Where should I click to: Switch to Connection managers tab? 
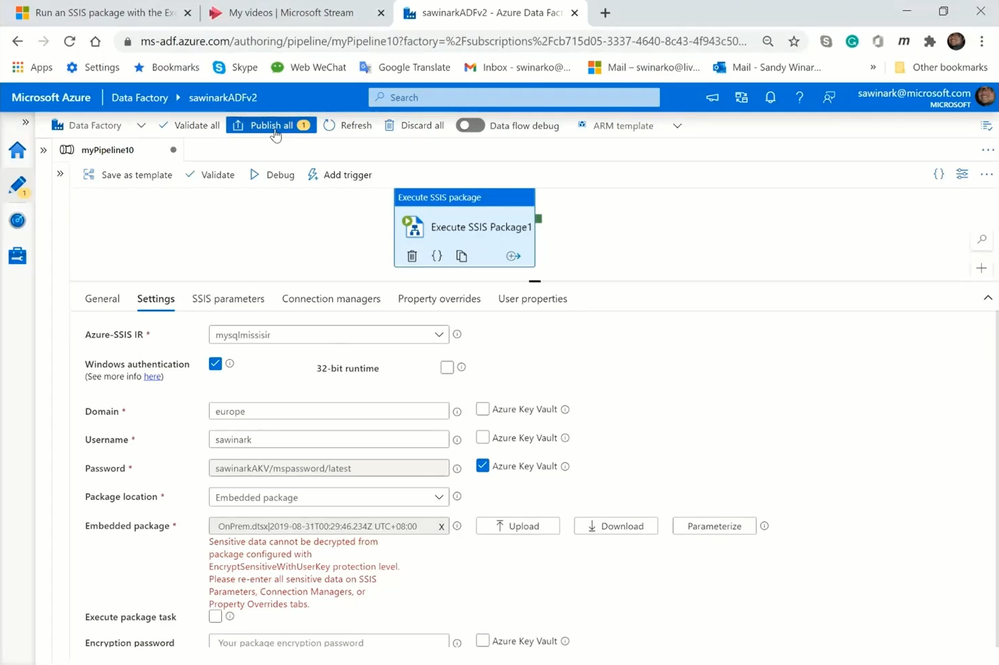point(331,299)
